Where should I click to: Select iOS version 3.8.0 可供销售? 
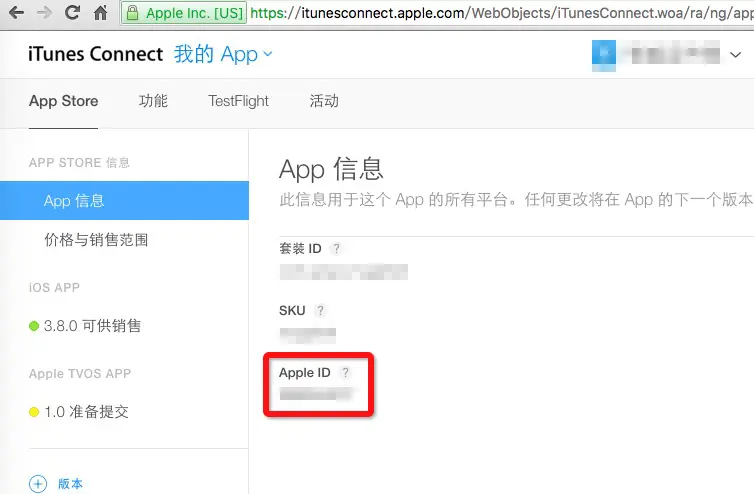pyautogui.click(x=92, y=326)
